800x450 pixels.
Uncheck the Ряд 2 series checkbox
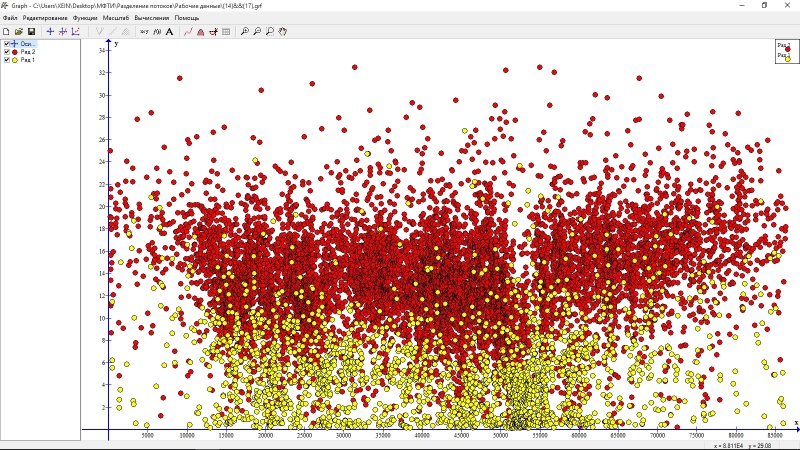[7, 52]
